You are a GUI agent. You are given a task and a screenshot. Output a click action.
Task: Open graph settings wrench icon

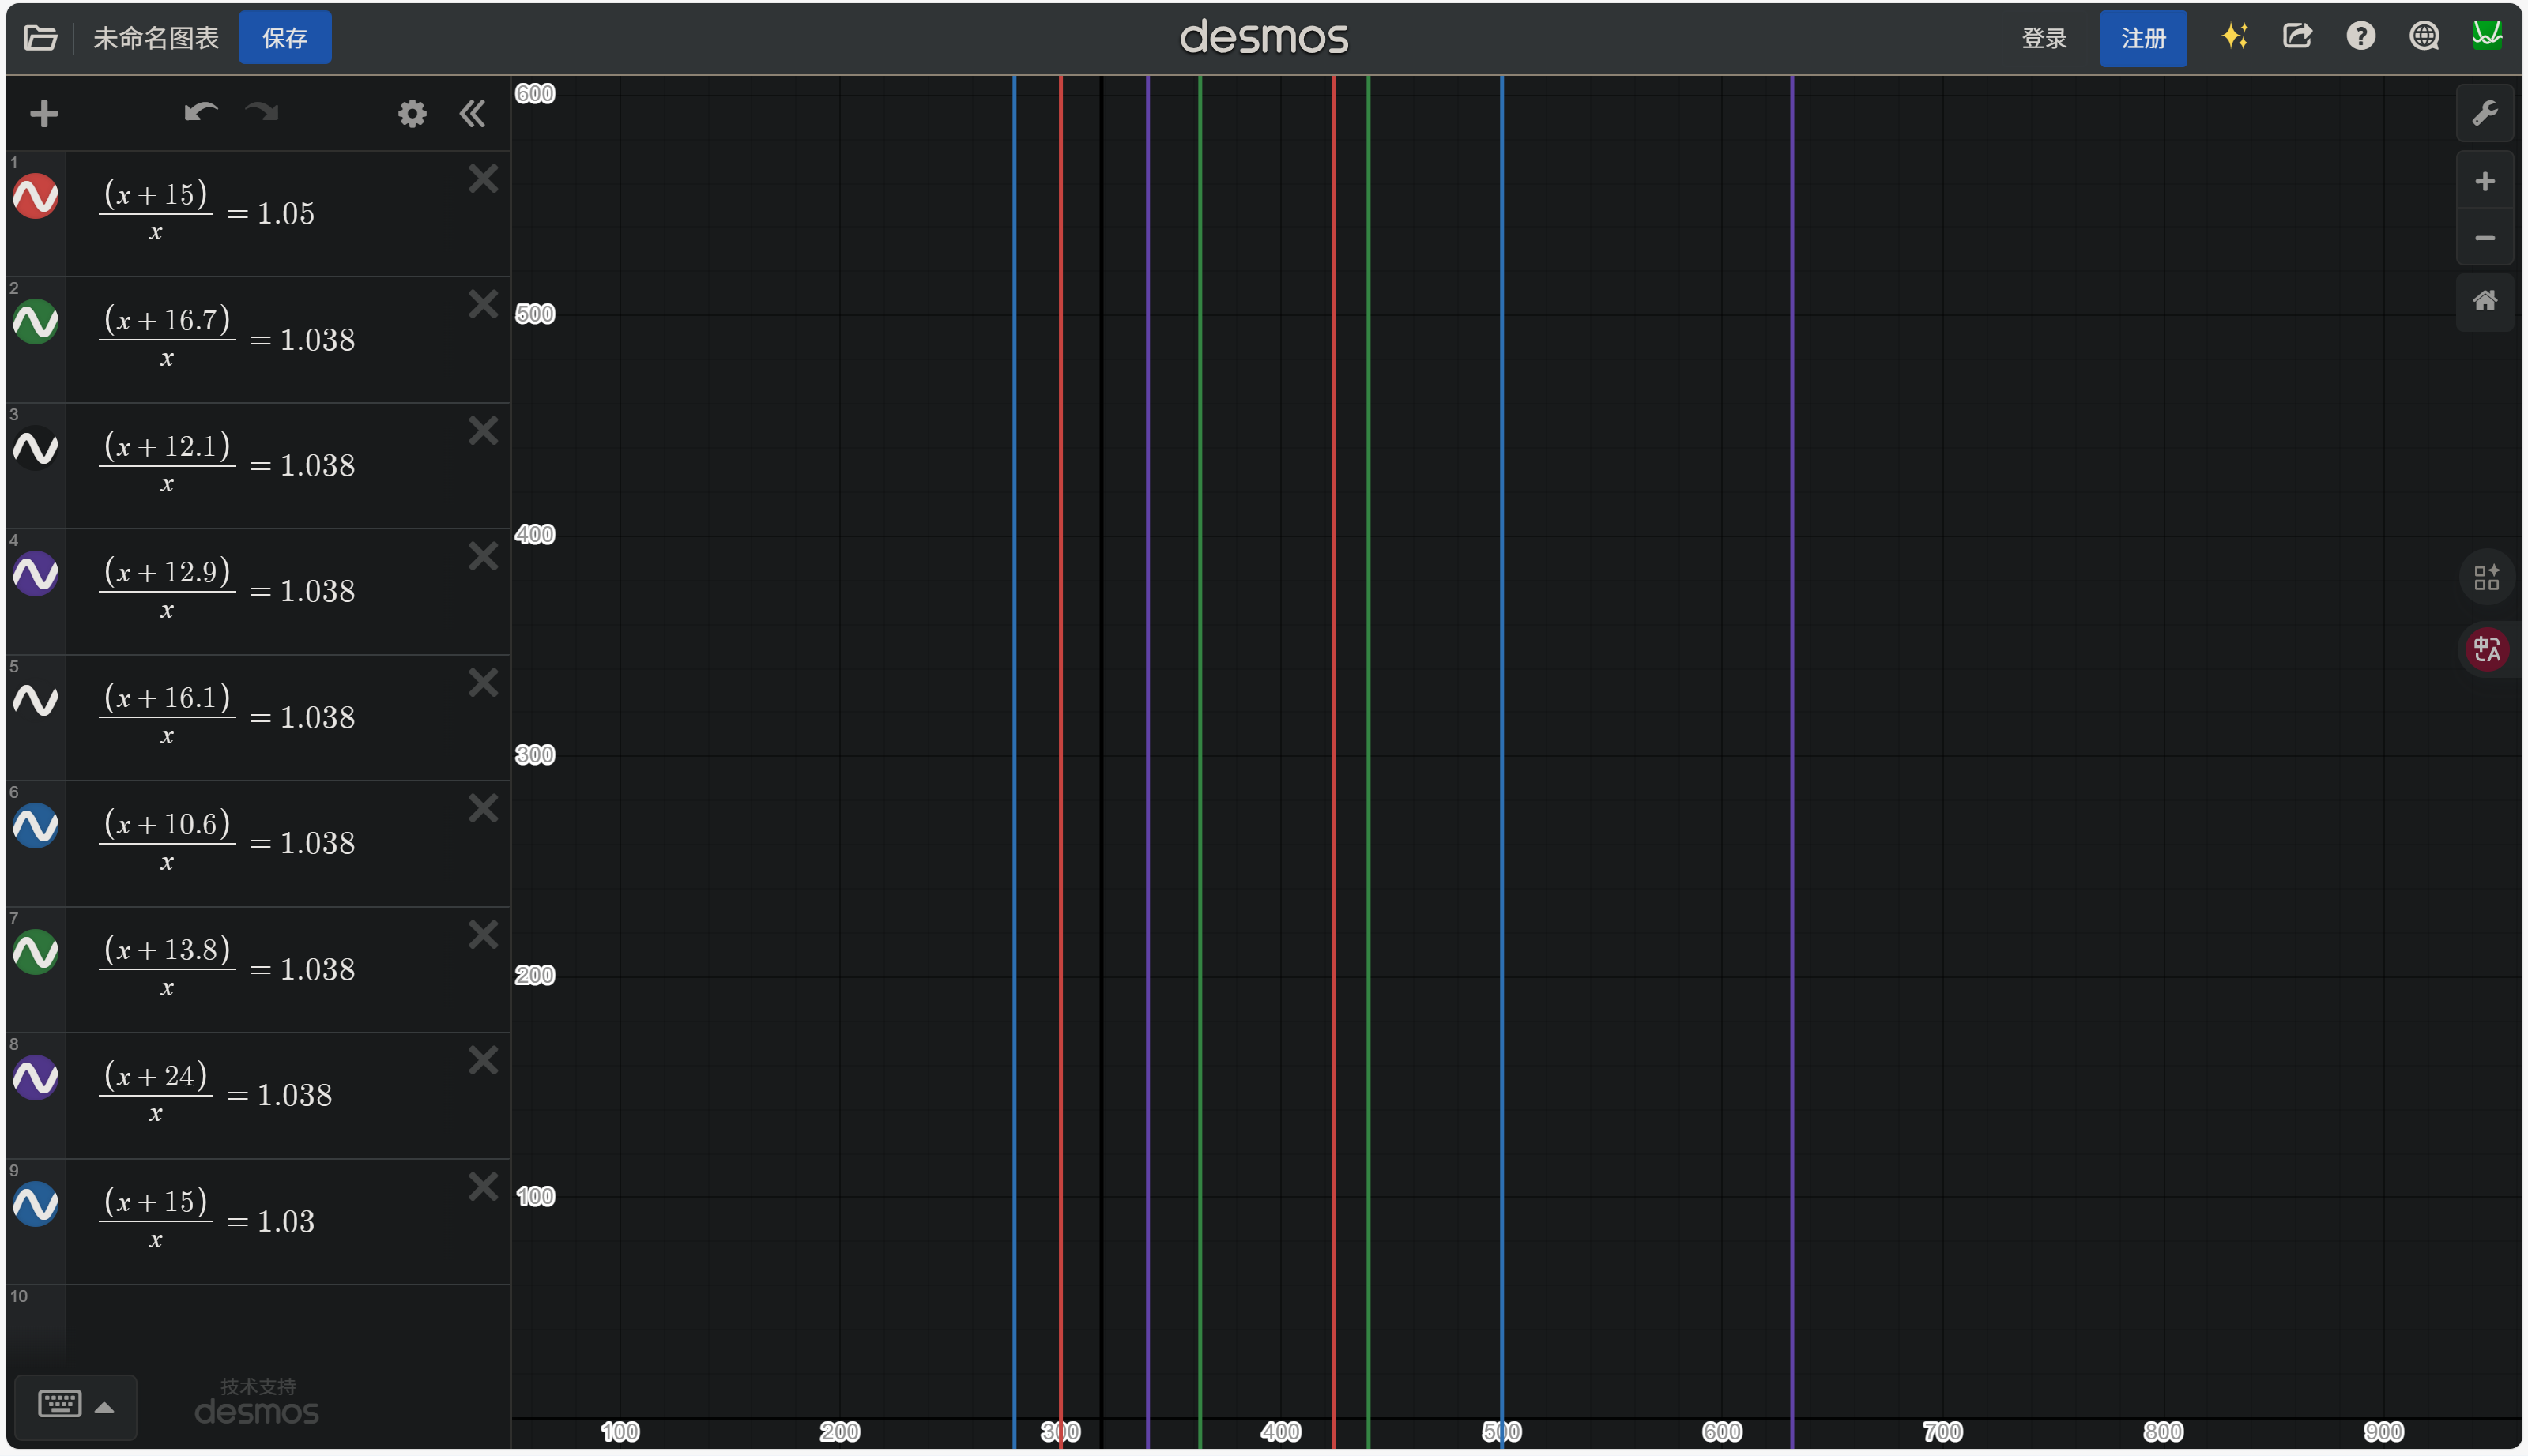(x=2485, y=113)
